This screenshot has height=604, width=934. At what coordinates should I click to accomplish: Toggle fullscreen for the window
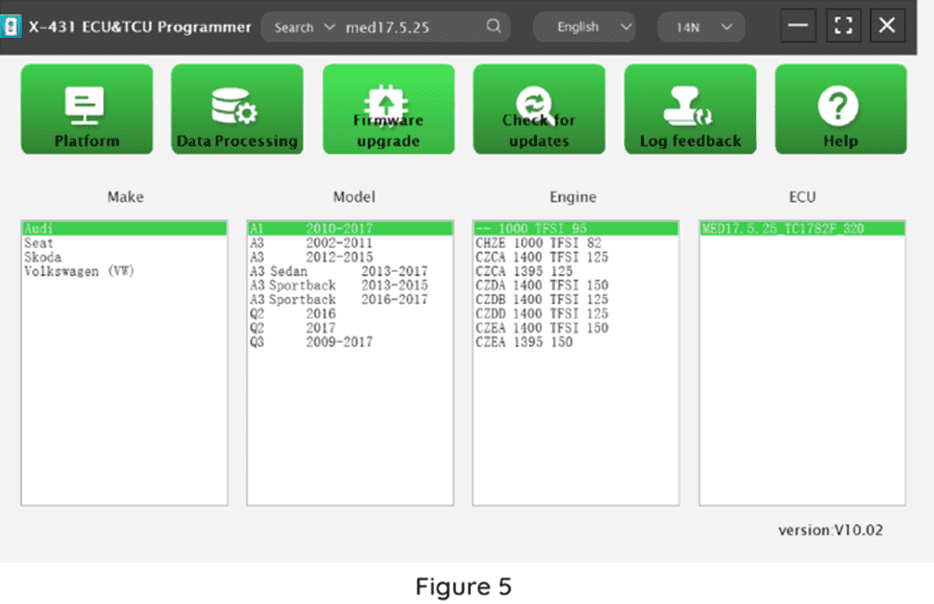point(843,26)
